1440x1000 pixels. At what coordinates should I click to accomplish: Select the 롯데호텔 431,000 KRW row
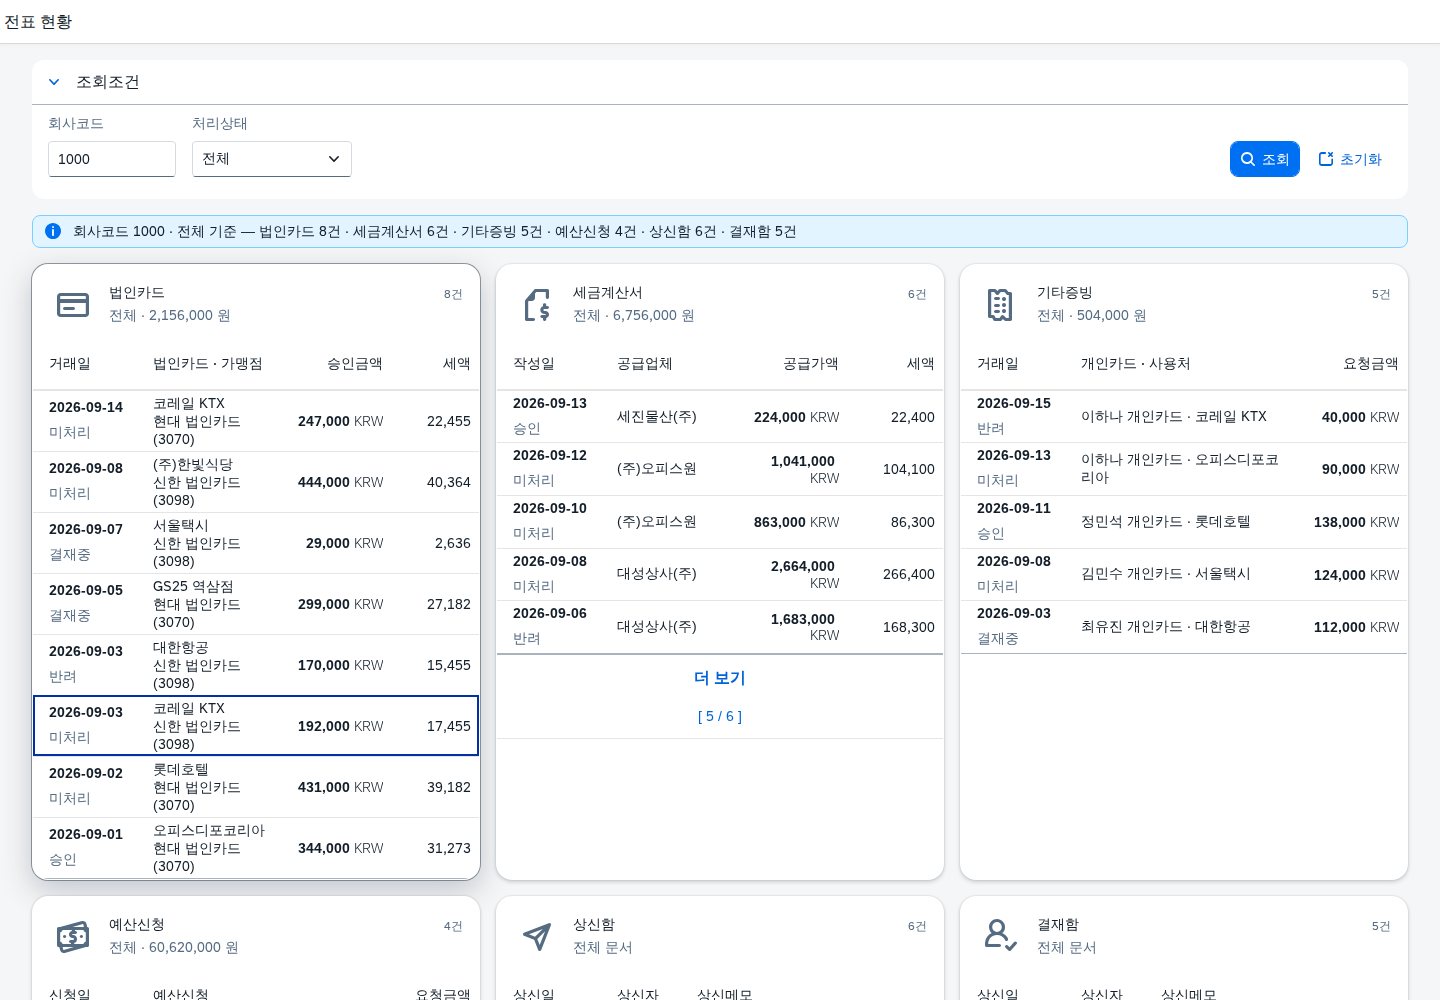click(256, 787)
